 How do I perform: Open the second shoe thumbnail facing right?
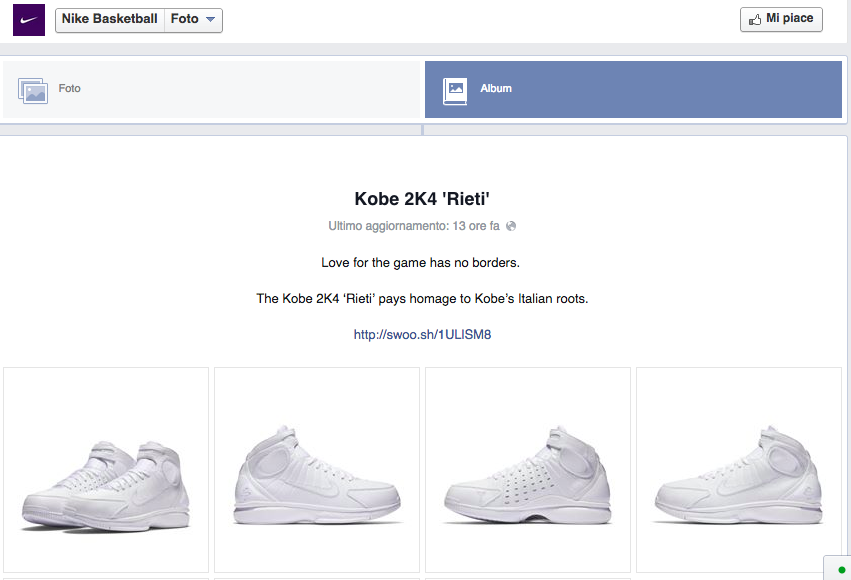(317, 469)
